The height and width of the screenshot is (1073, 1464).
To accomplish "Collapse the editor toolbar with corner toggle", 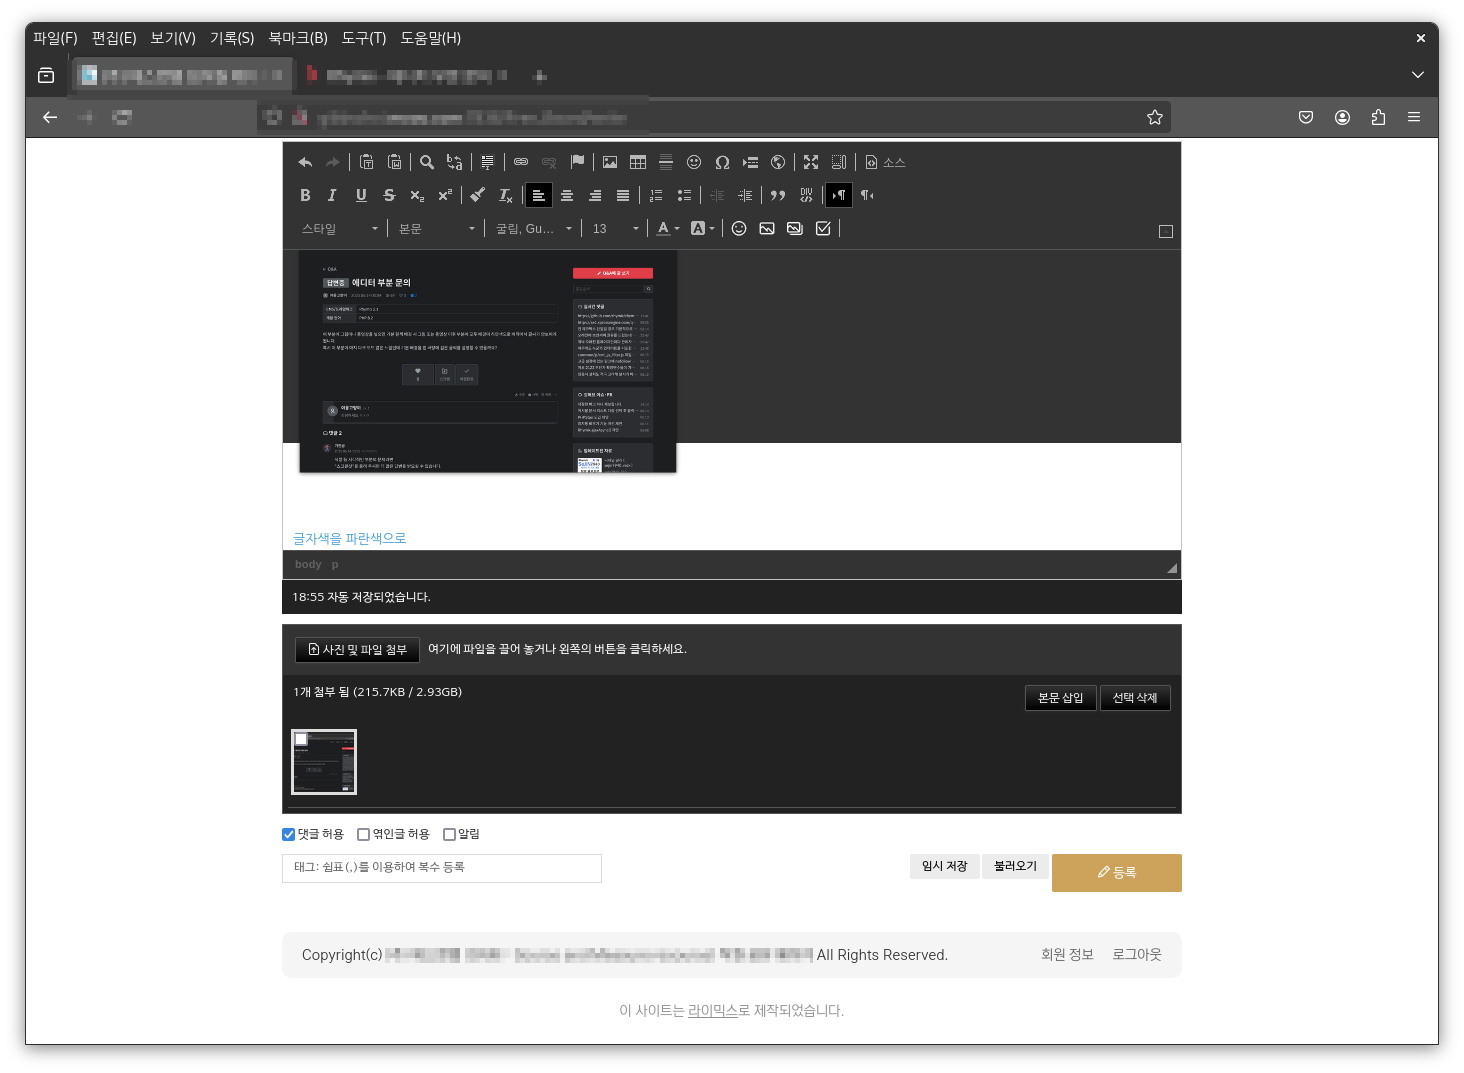I will click(1166, 231).
